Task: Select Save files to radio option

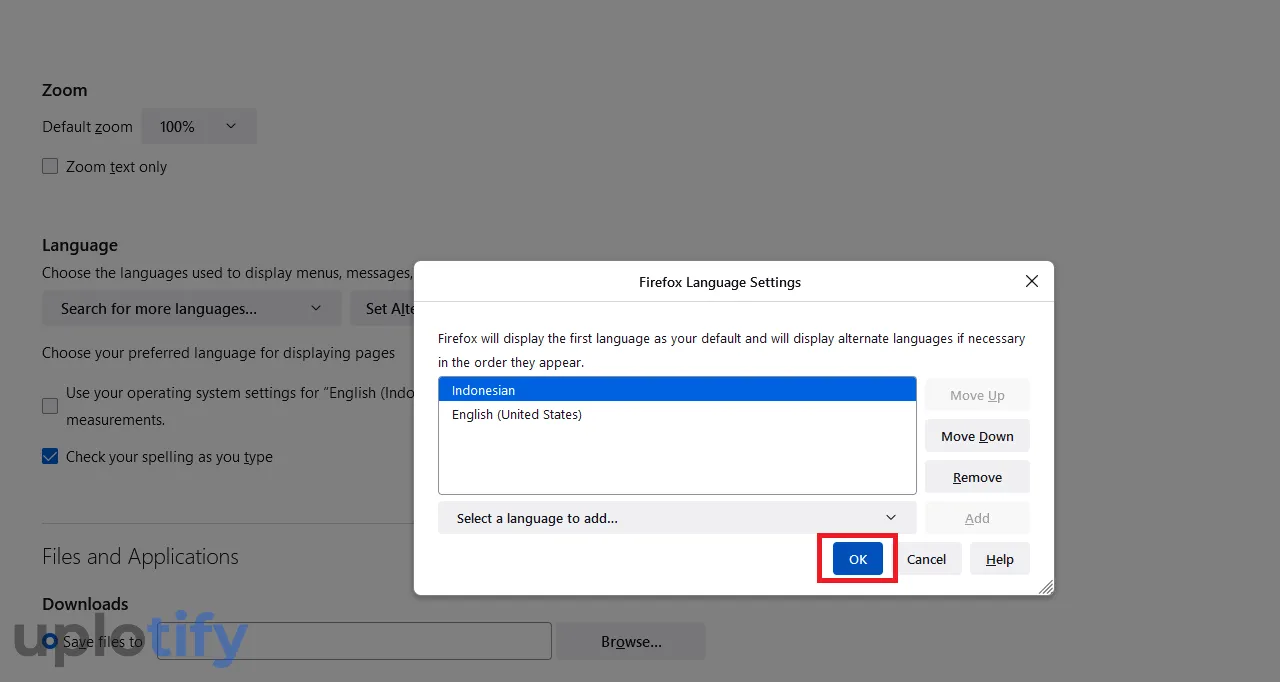Action: click(50, 641)
